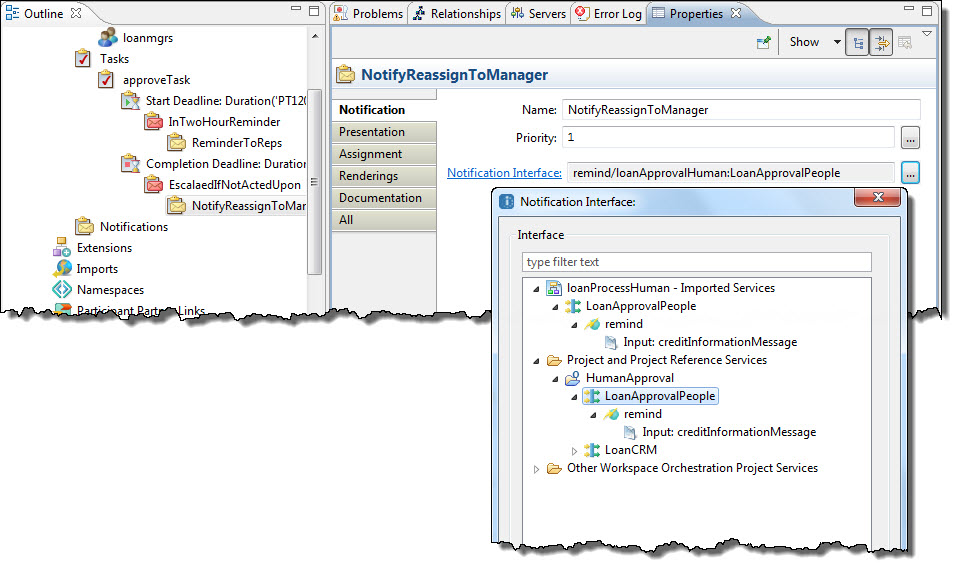Toggle the show advanced properties button

[x=881, y=42]
